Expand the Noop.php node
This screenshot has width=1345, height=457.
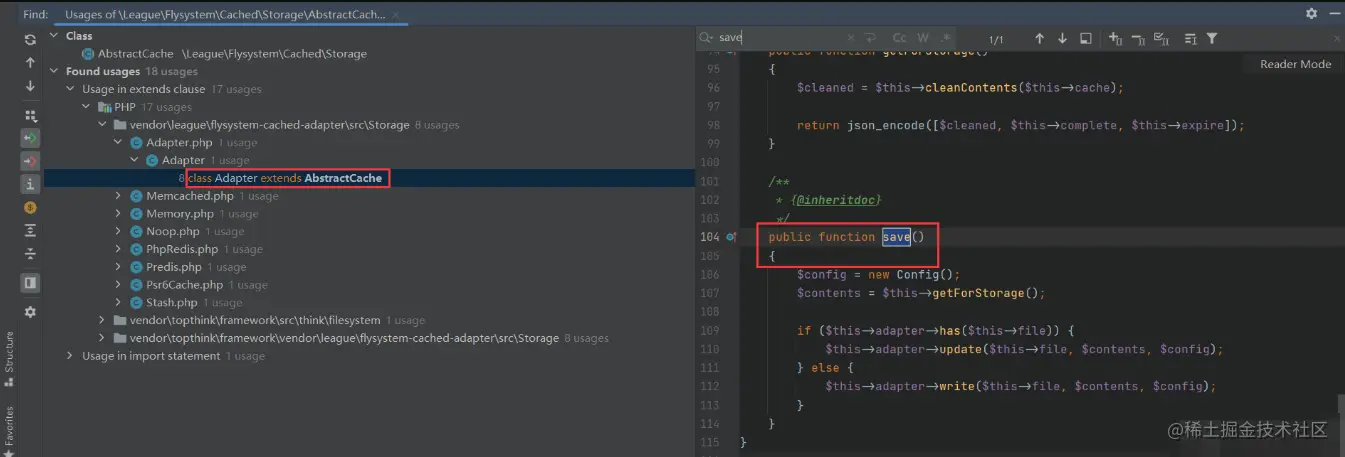[x=119, y=232]
